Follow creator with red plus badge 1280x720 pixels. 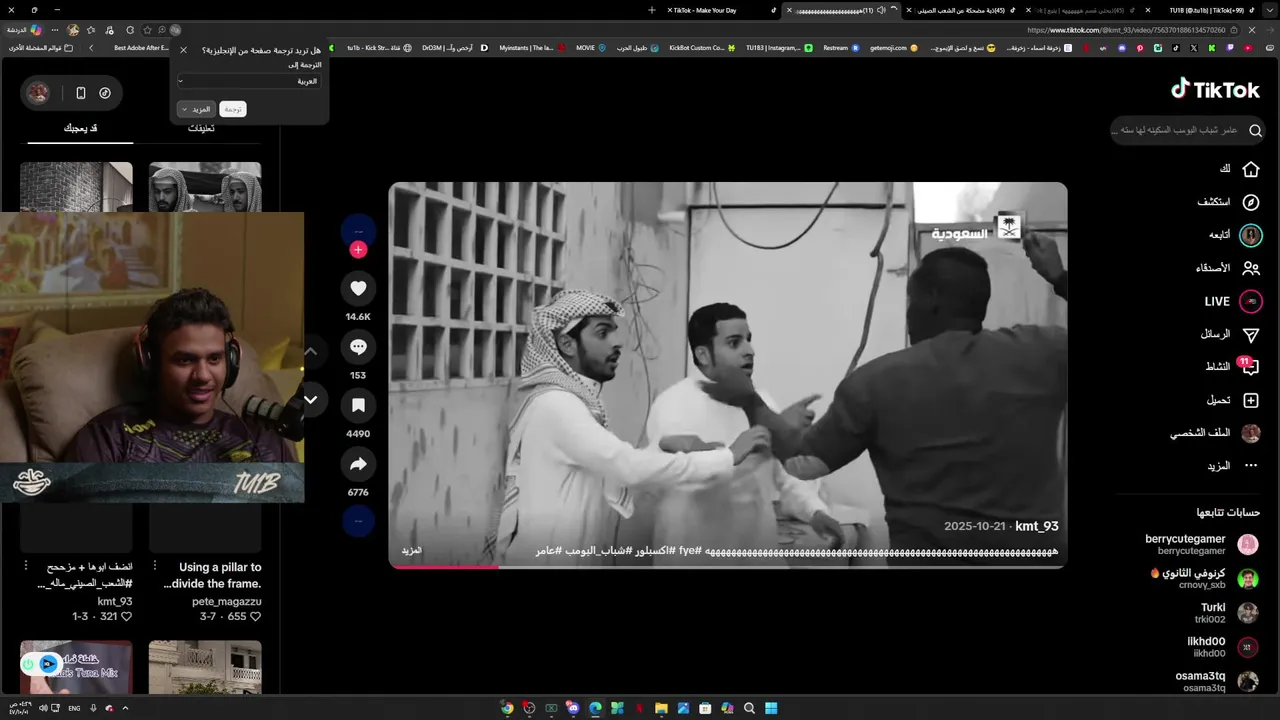point(358,250)
